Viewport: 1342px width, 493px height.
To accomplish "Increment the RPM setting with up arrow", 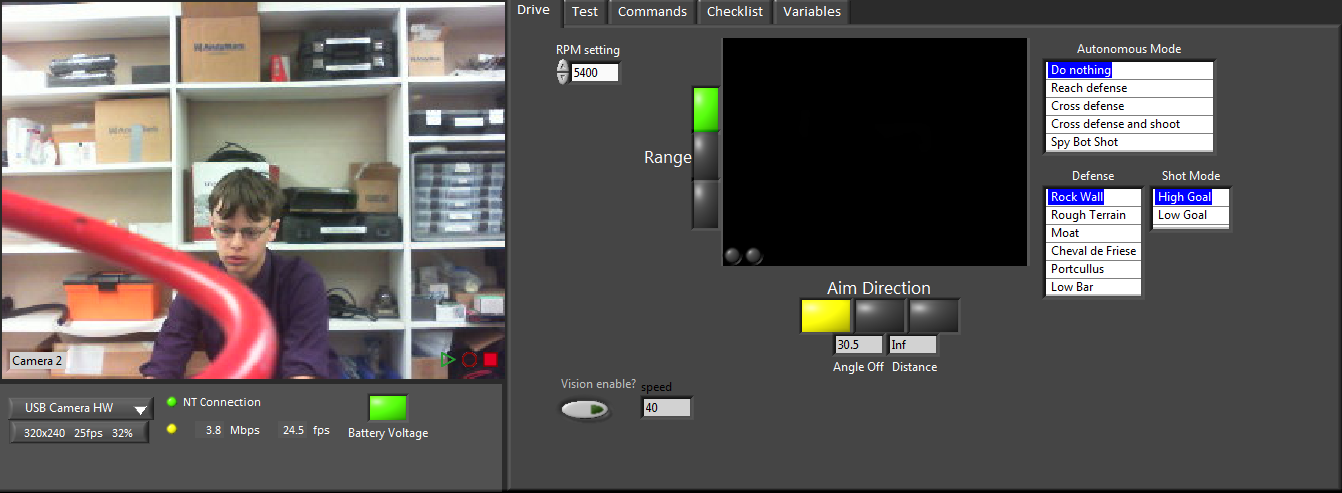I will pos(563,66).
